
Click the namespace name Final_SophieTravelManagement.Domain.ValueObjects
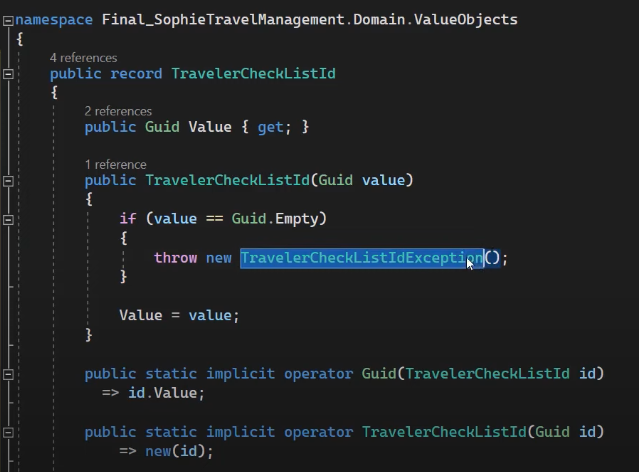pyautogui.click(x=310, y=19)
